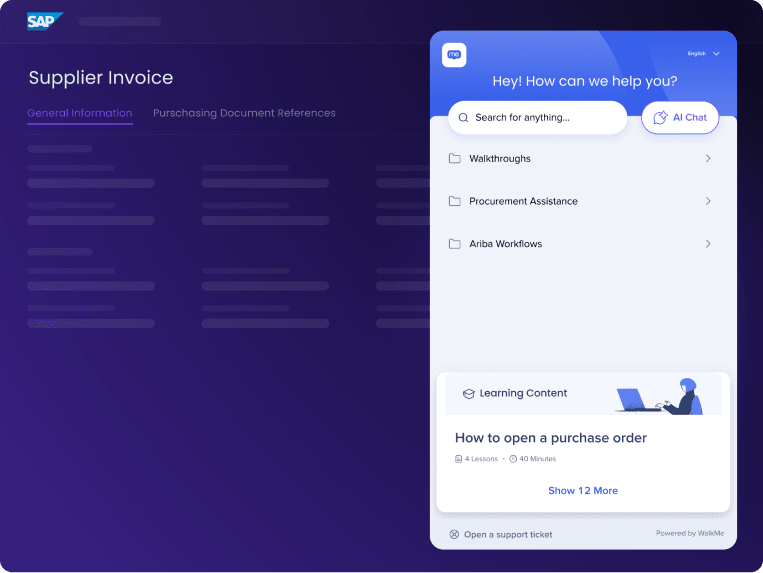Click the lessons document icon
This screenshot has width=763, height=573.
click(x=458, y=459)
